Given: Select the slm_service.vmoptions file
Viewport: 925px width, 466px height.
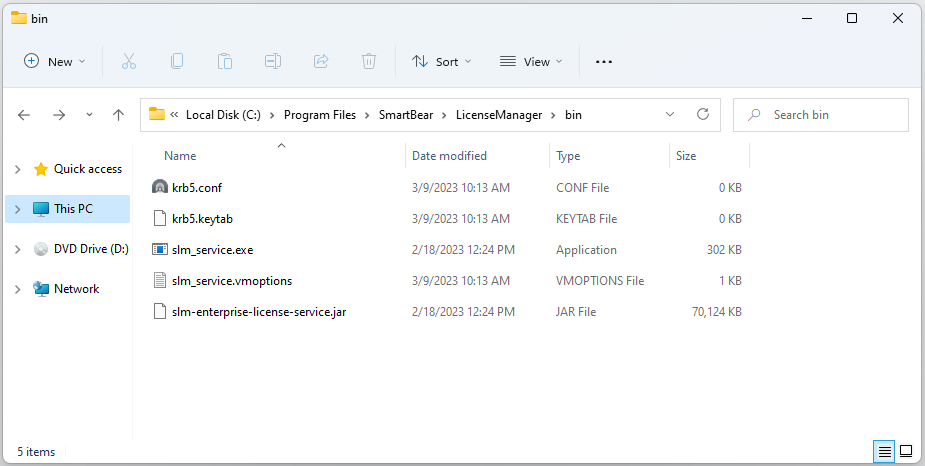Looking at the screenshot, I should click(232, 281).
